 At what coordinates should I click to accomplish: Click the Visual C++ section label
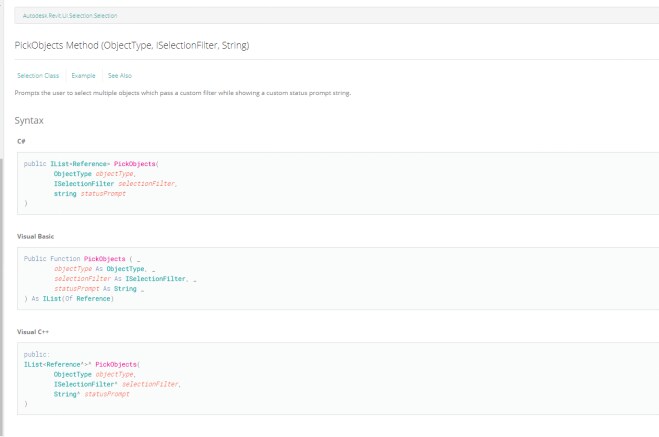pos(33,330)
